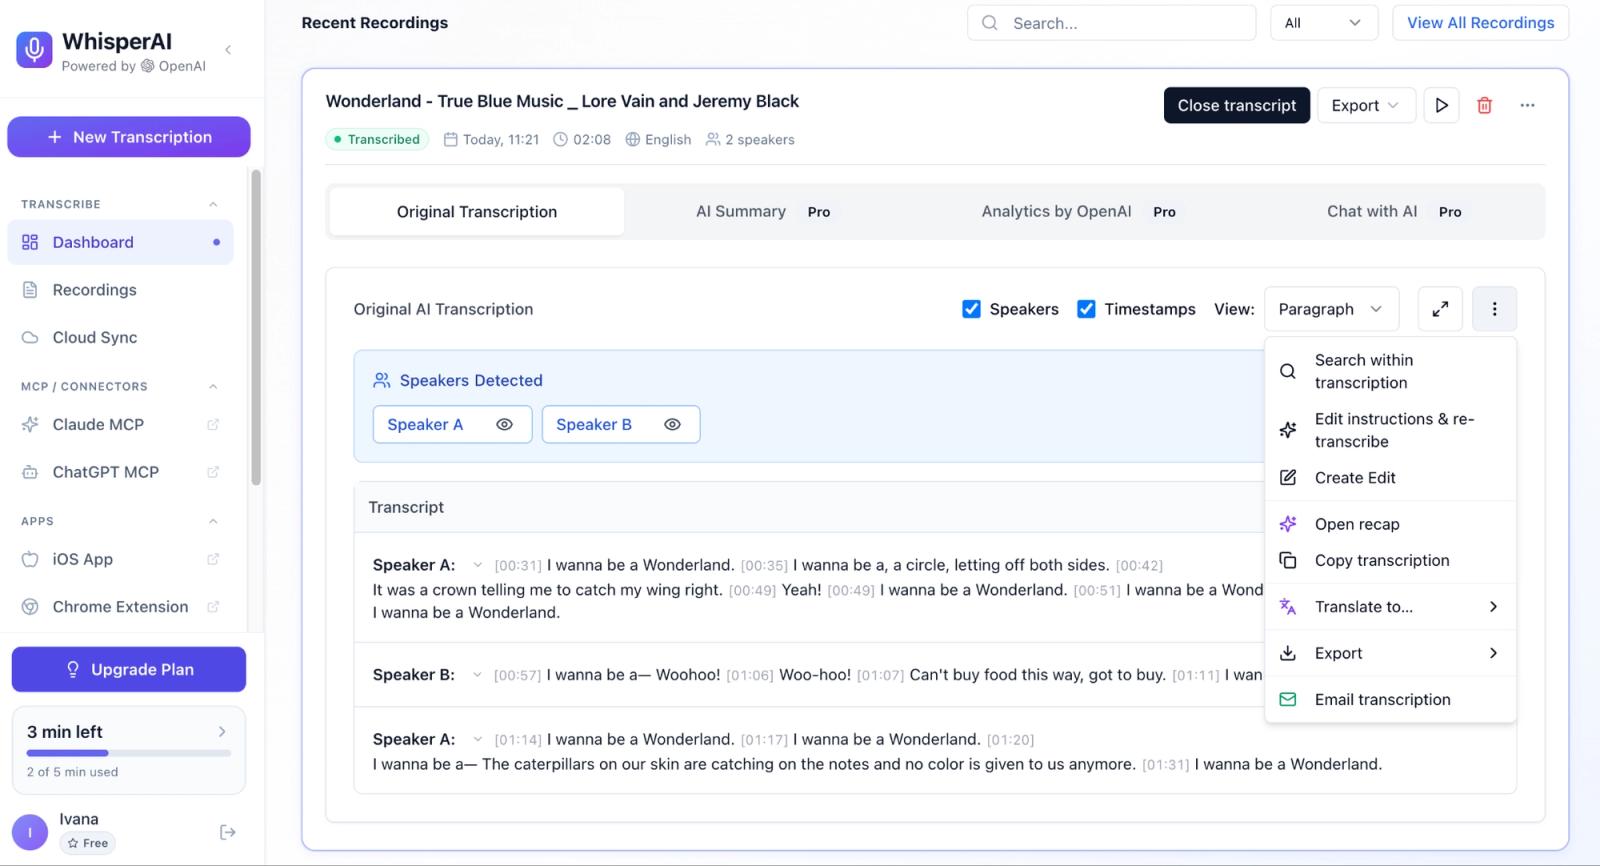Click the transcription vertical three-dot options button
Screen dimensions: 1600x866
point(1494,309)
